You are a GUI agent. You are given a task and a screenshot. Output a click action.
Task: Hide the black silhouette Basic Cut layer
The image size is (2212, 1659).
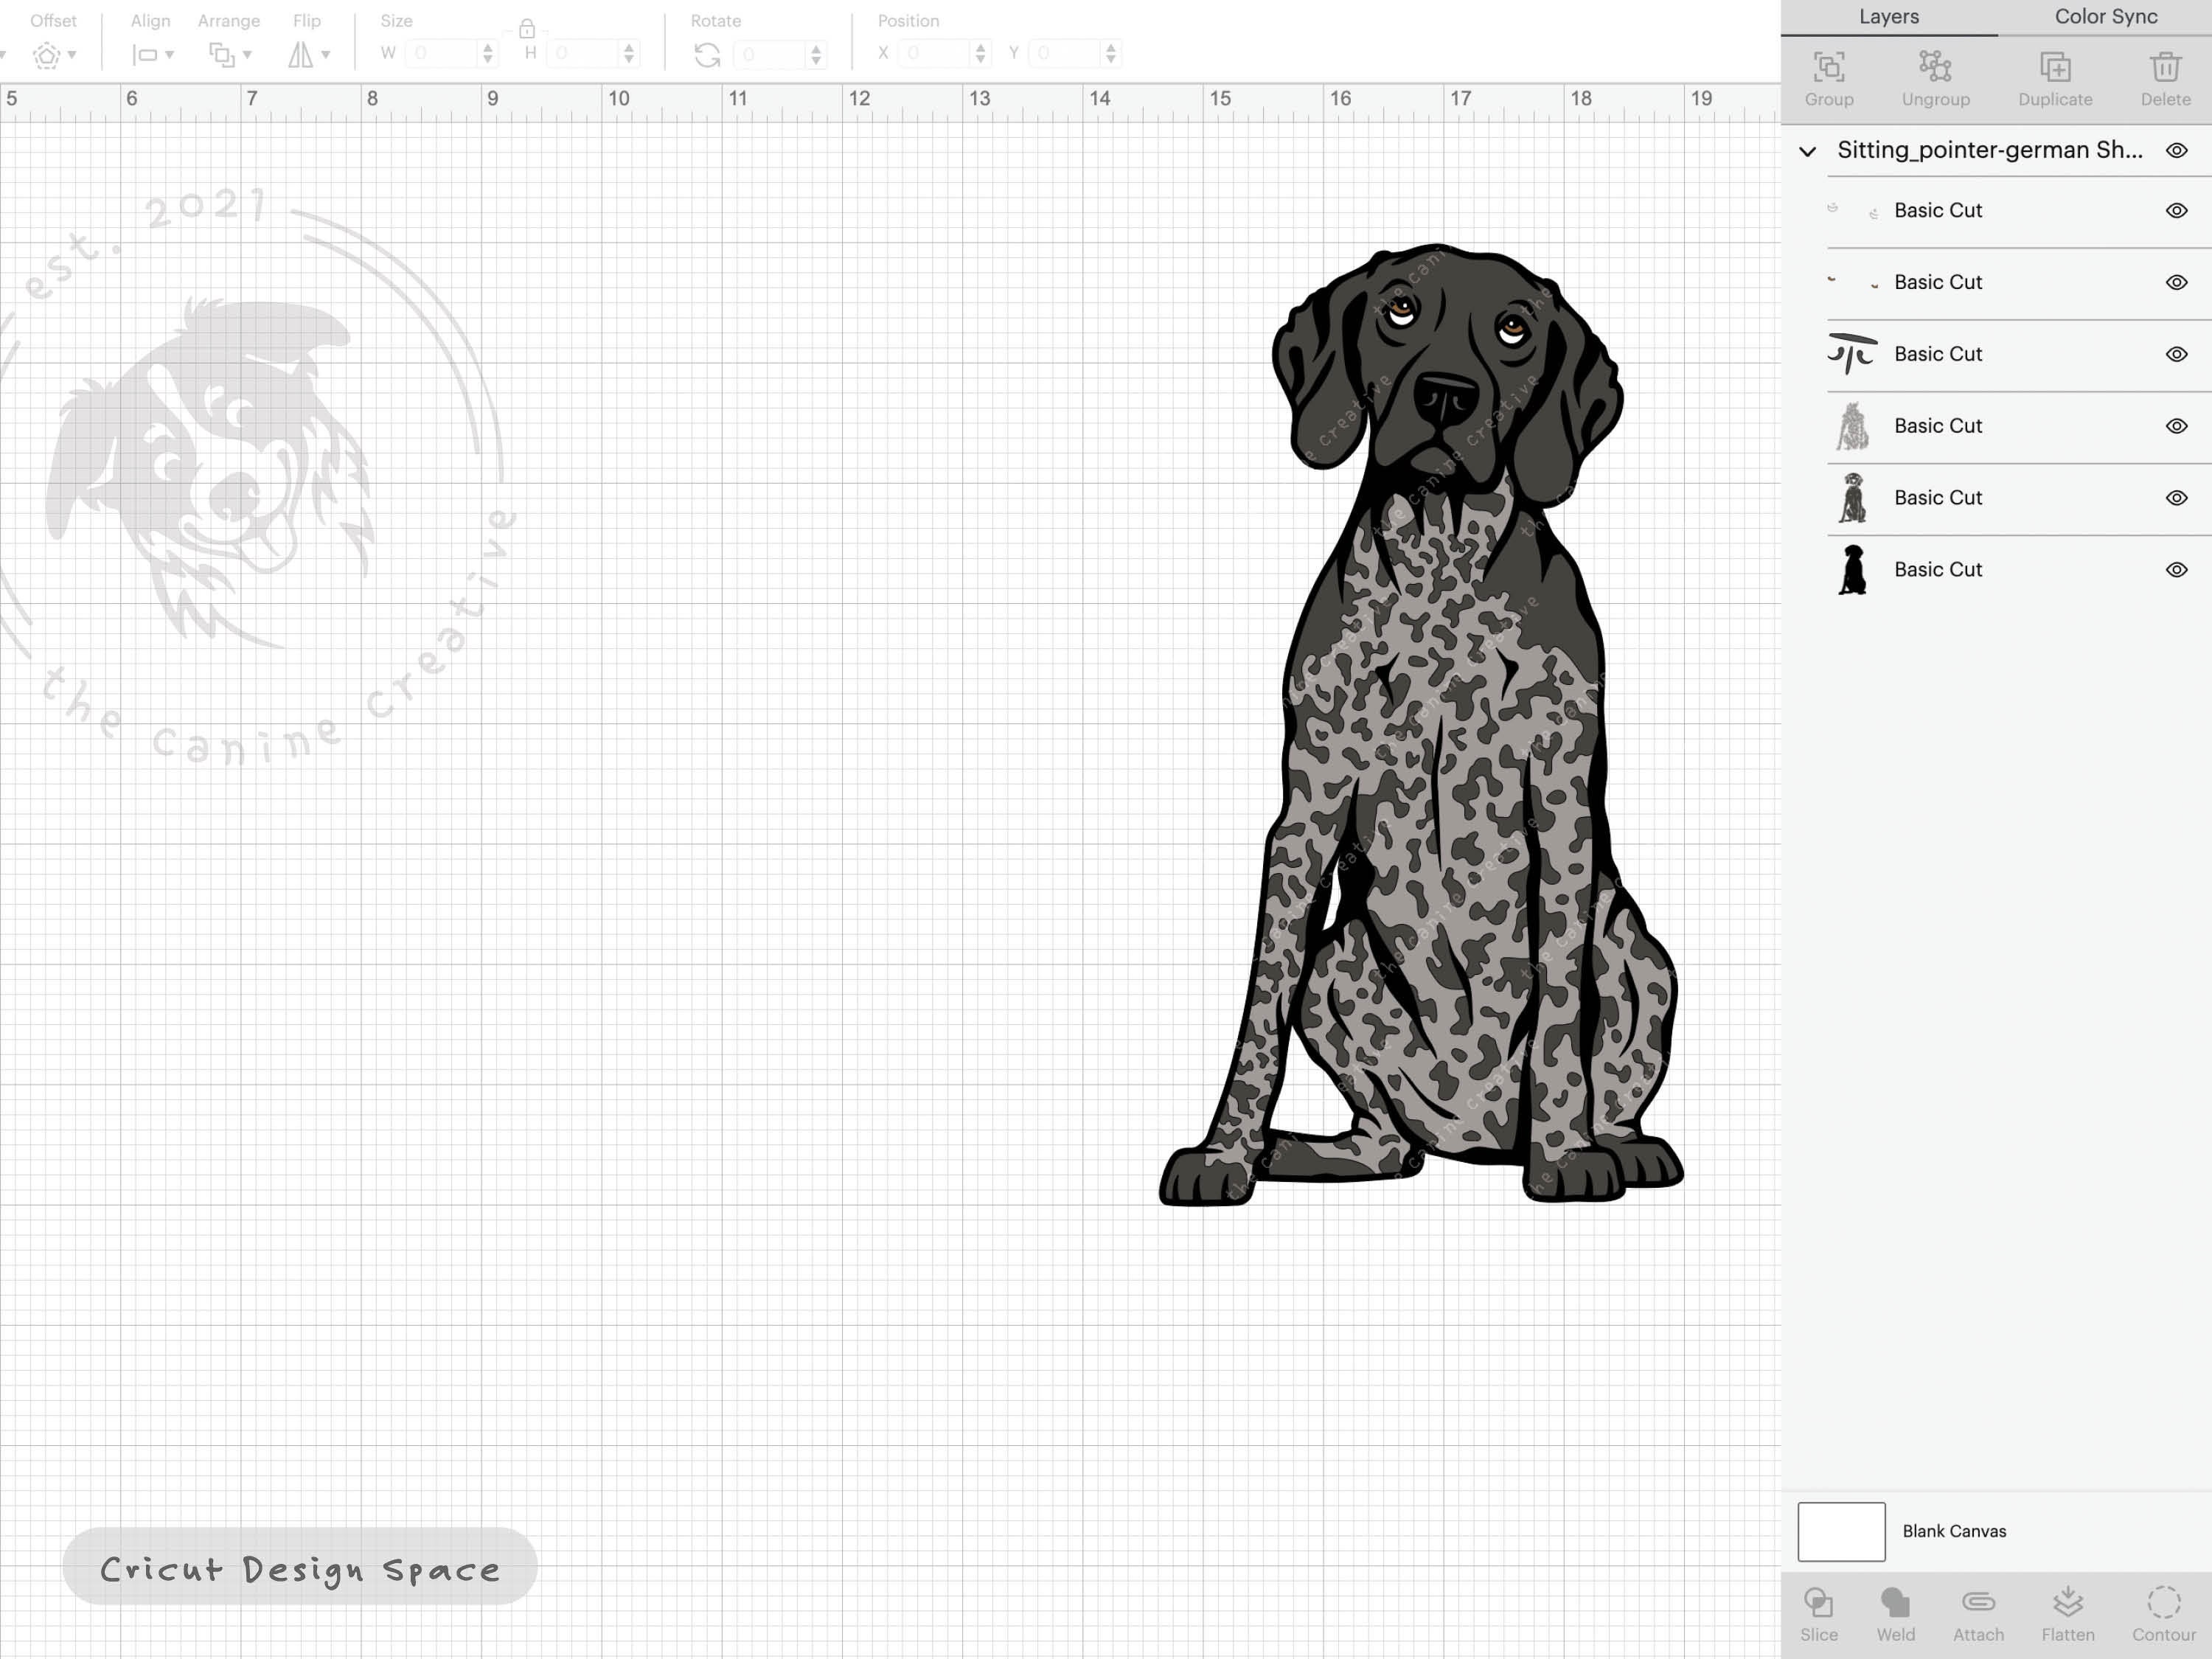coord(2177,569)
